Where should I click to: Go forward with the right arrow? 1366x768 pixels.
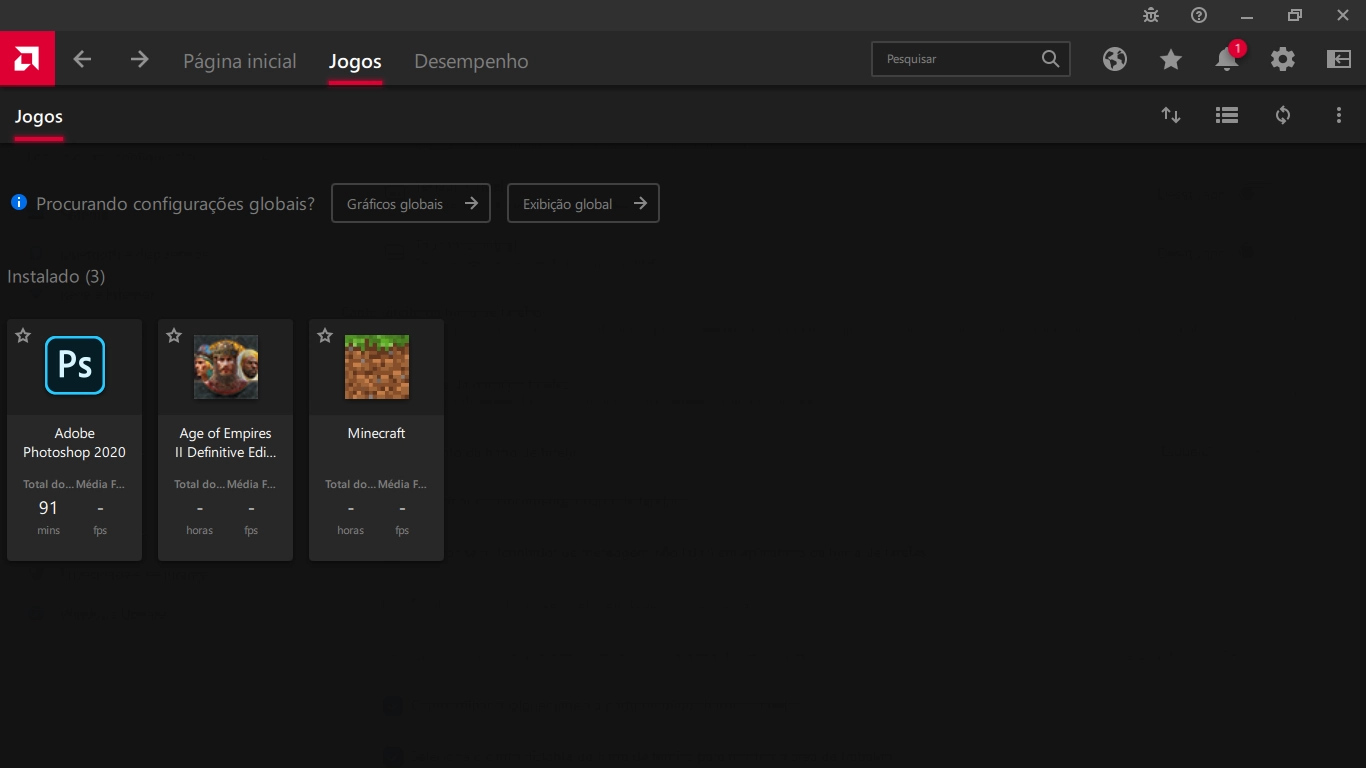[x=139, y=59]
